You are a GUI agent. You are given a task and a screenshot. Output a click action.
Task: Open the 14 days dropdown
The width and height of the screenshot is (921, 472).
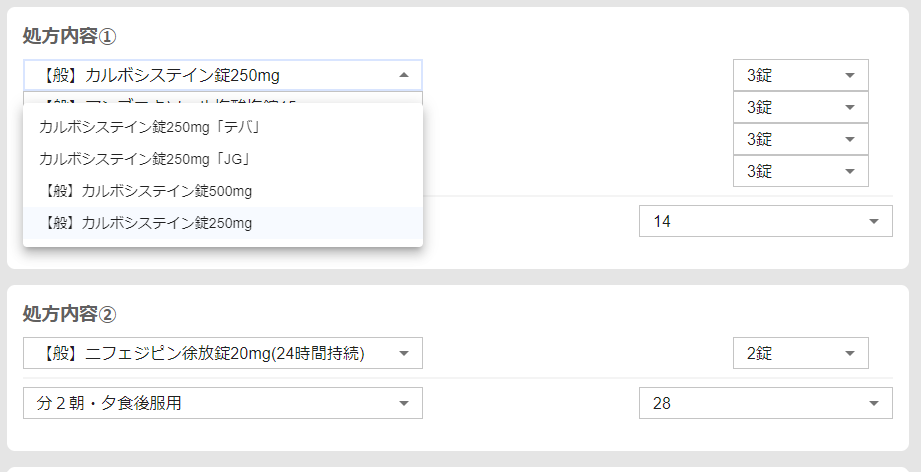[764, 221]
